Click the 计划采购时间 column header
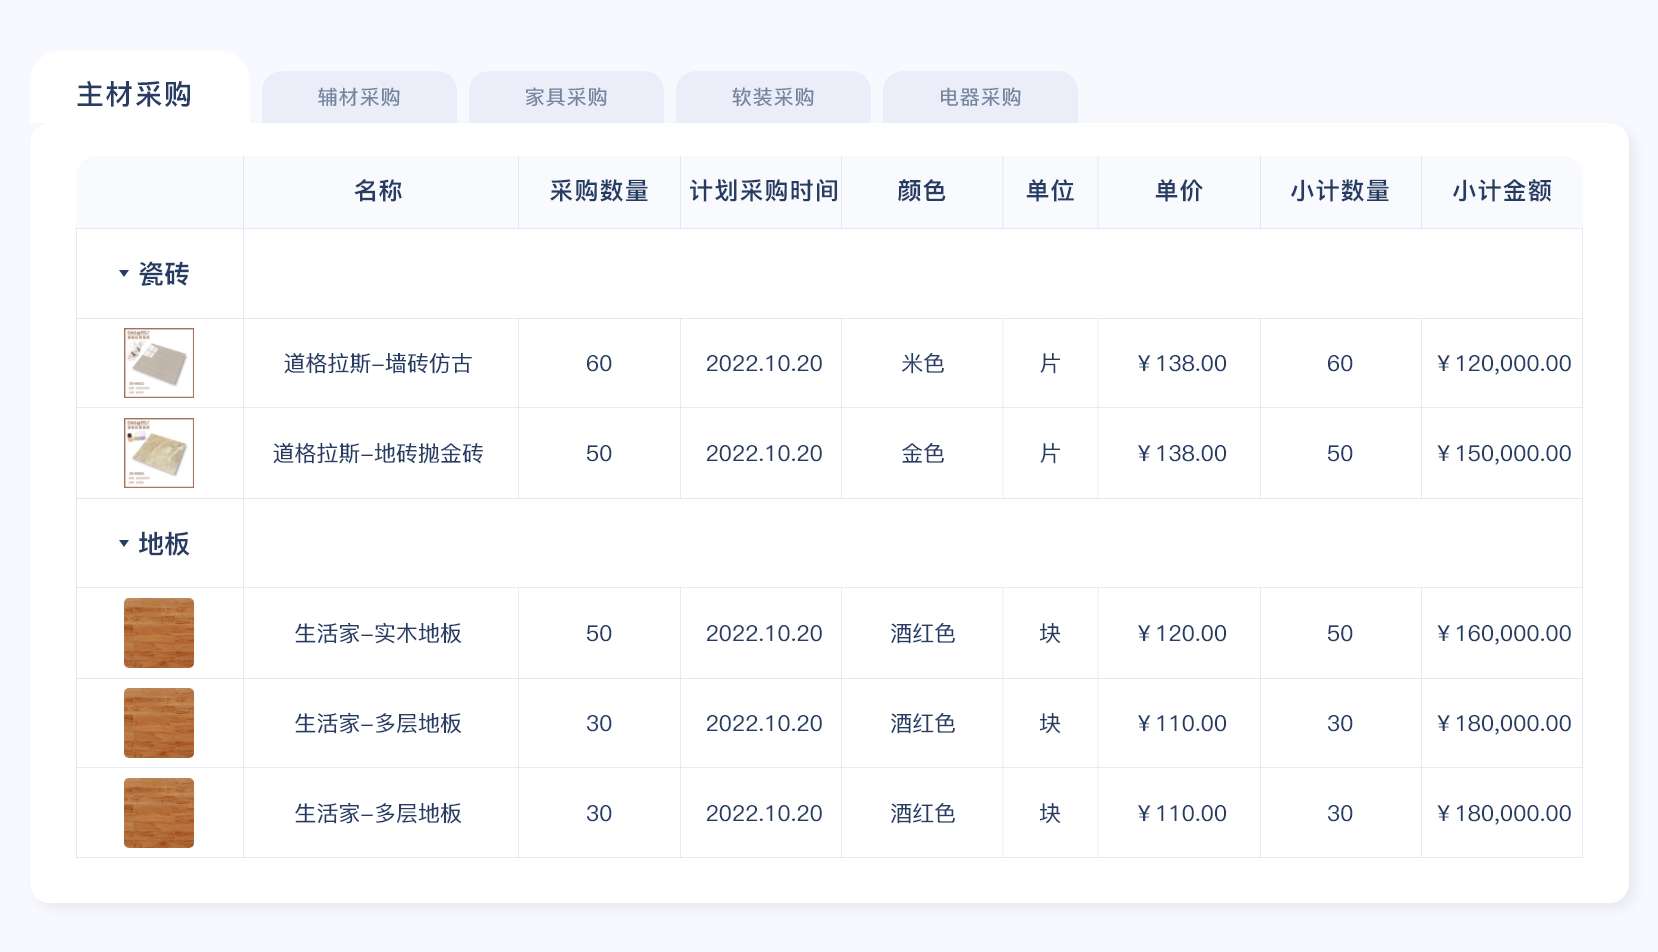The image size is (1658, 952). [764, 191]
